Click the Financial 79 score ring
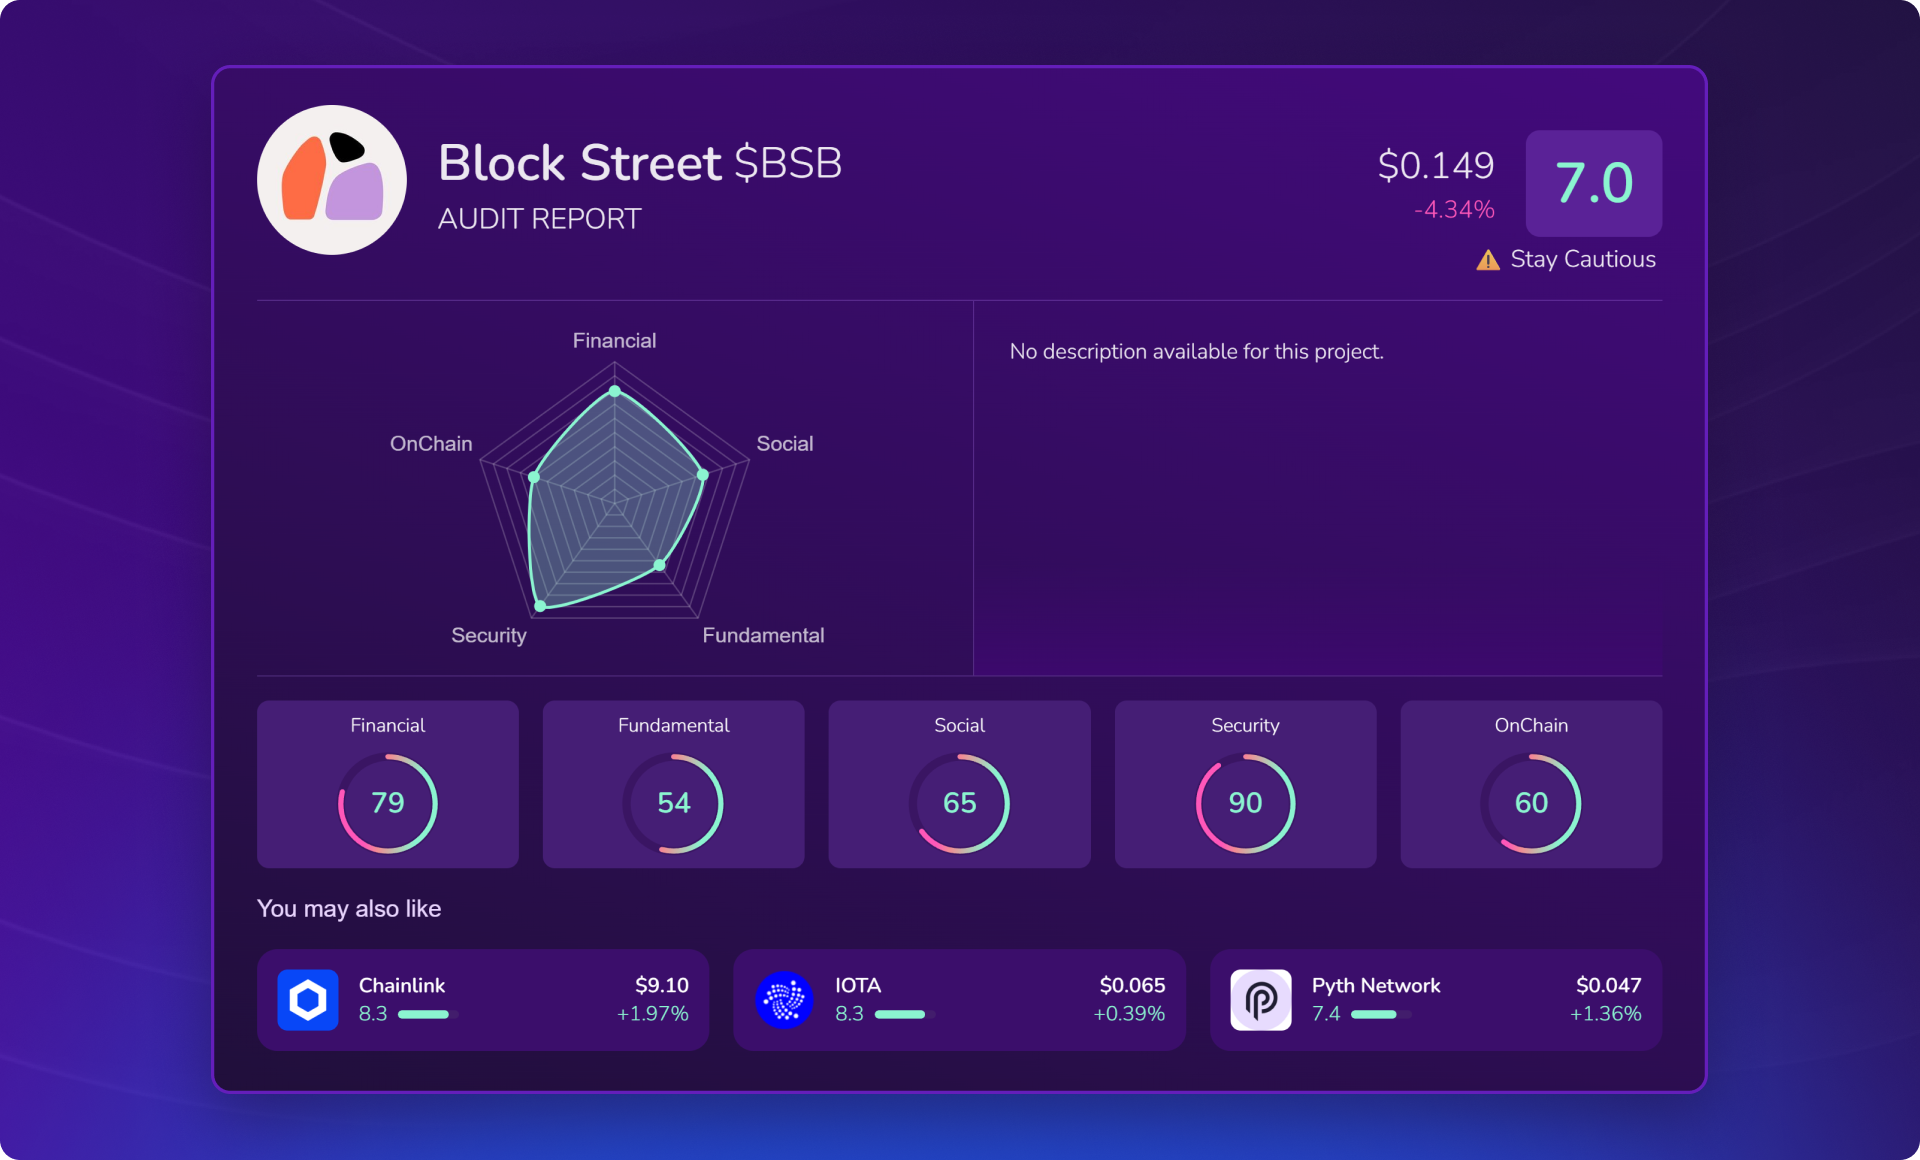 [388, 803]
